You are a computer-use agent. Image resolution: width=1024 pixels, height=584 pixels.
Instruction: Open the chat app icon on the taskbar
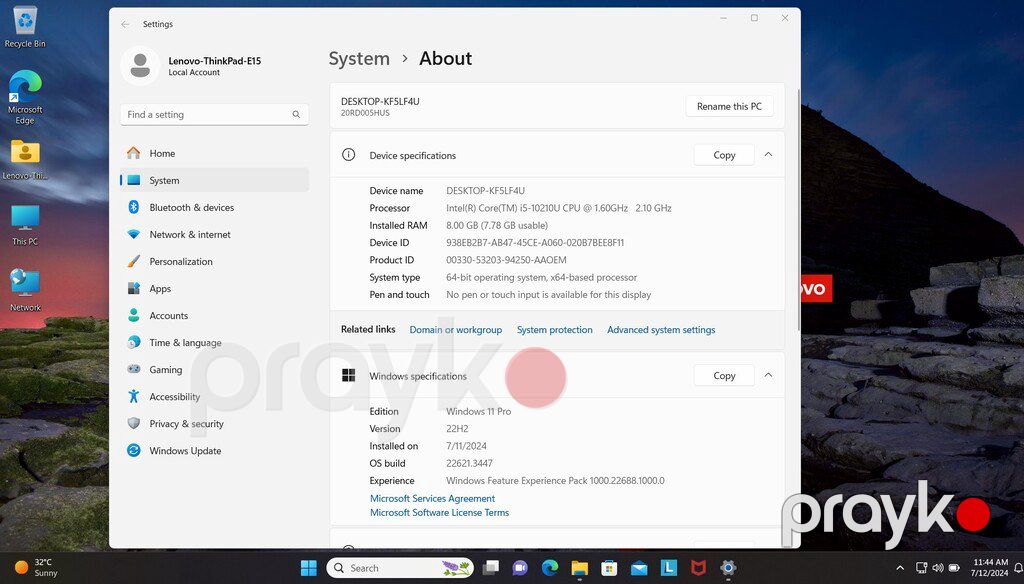tap(520, 568)
